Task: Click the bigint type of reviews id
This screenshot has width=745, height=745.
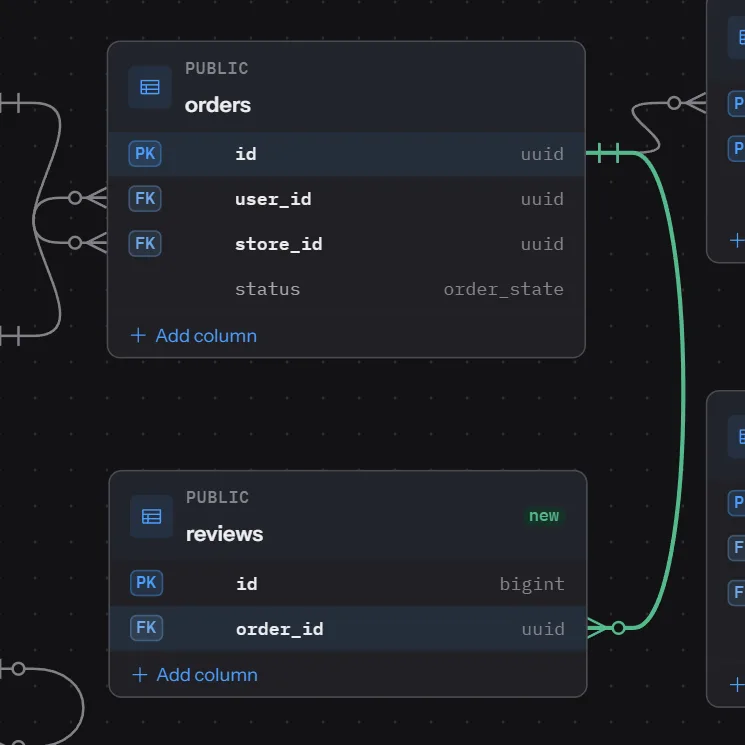Action: (532, 584)
